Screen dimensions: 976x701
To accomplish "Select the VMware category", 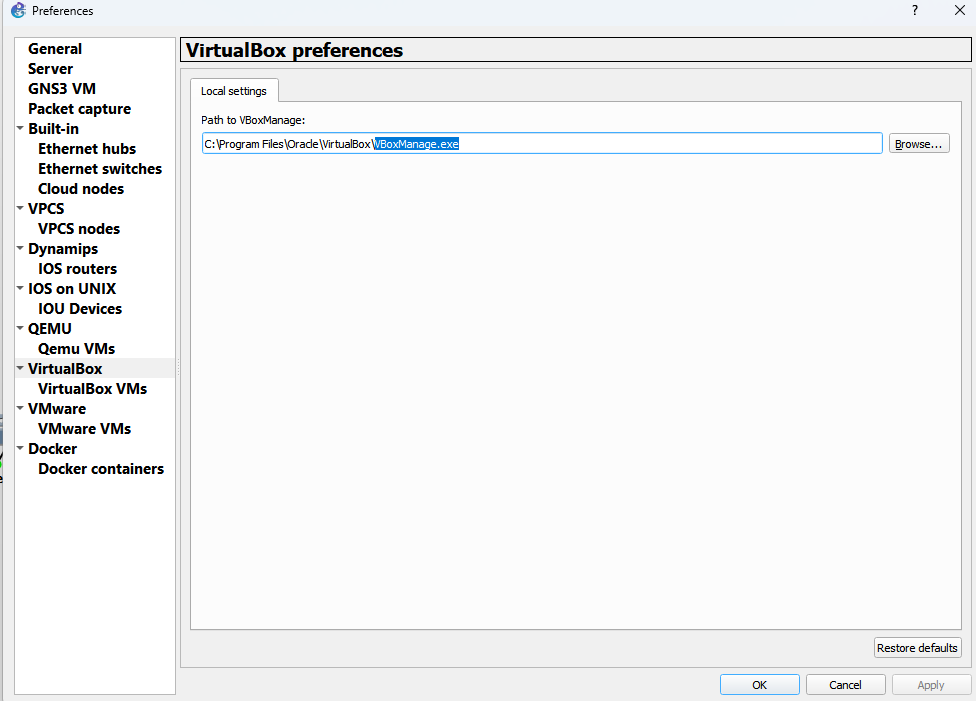I will (57, 408).
